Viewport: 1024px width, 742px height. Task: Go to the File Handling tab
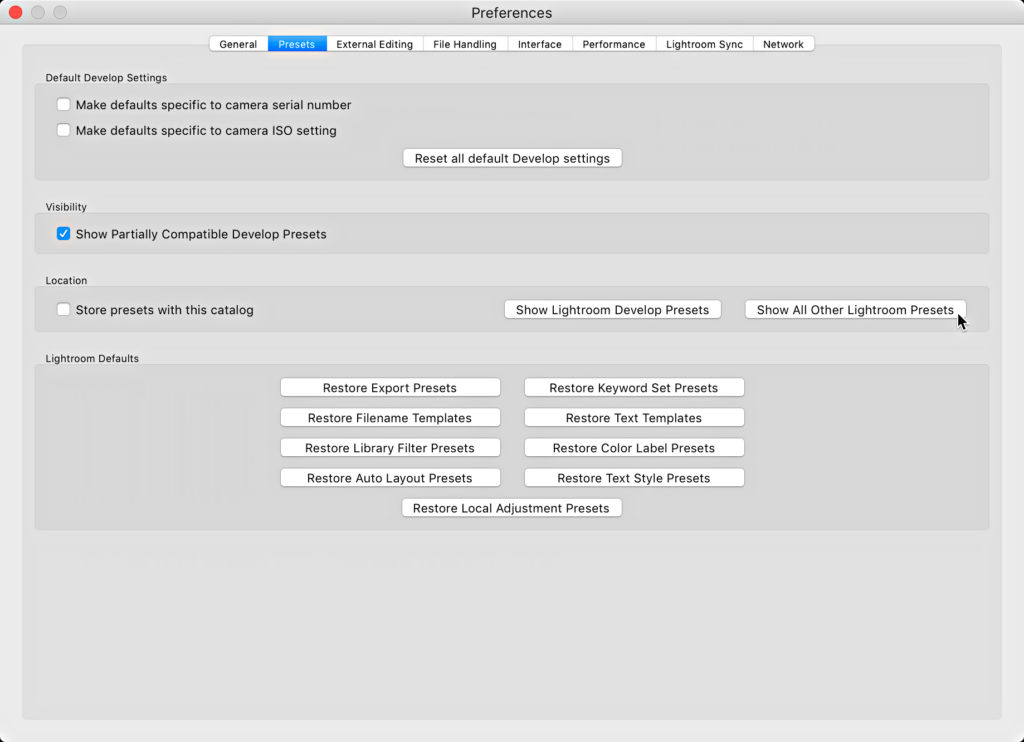(464, 44)
